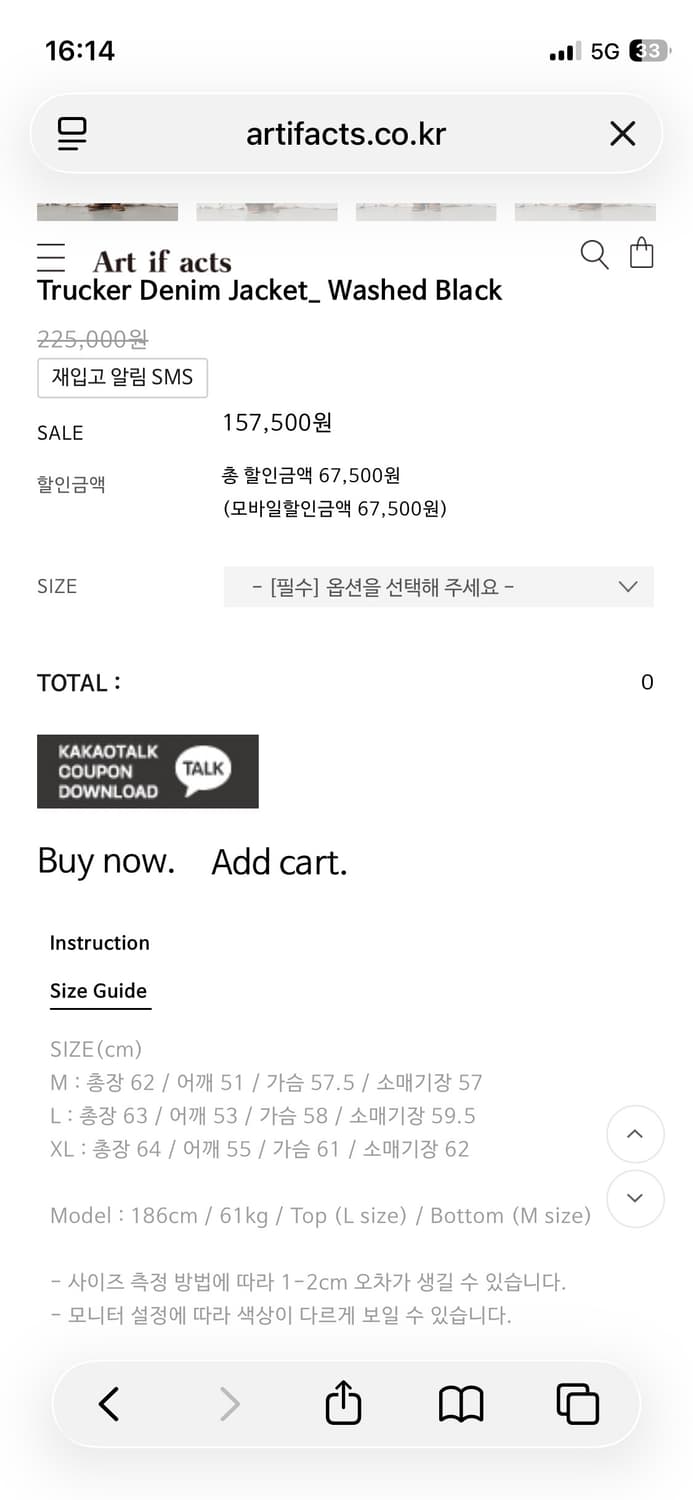Download the KakaoTalk coupon banner
Image resolution: width=693 pixels, height=1500 pixels.
[x=147, y=771]
